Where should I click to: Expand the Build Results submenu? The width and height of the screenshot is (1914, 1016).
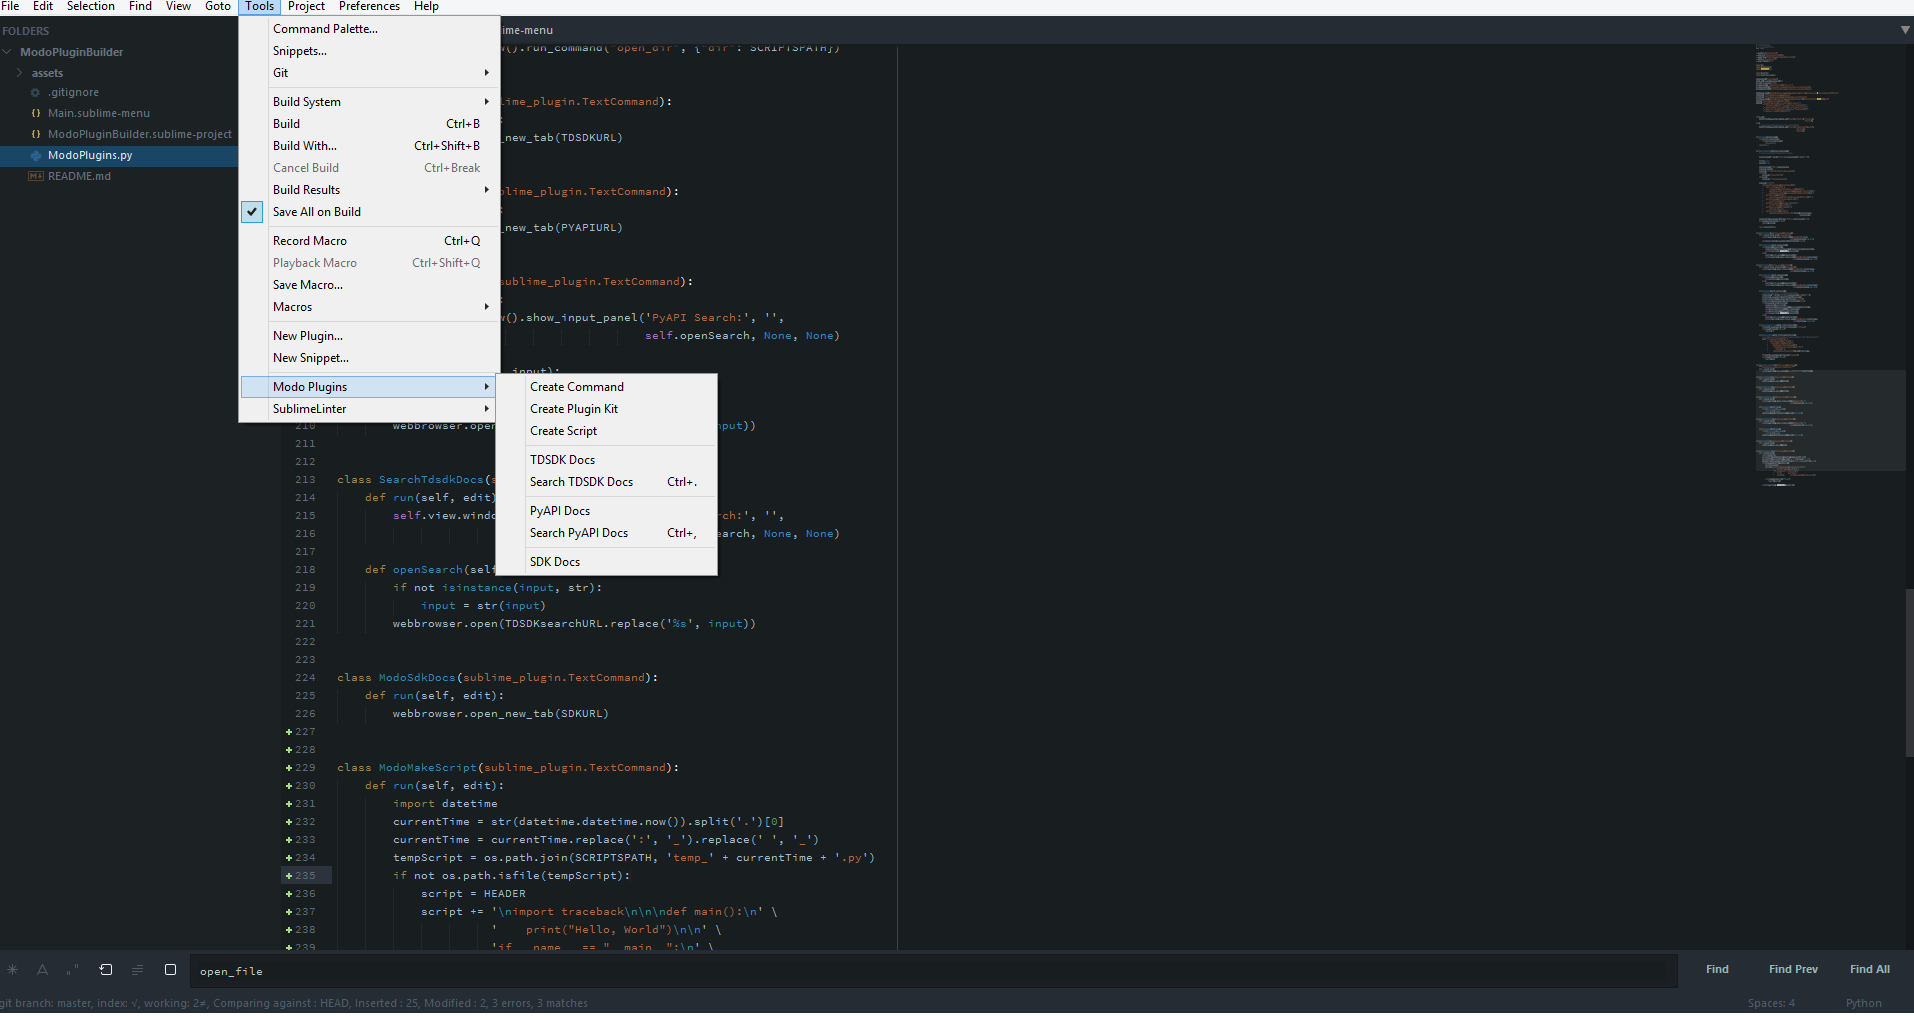tap(369, 190)
